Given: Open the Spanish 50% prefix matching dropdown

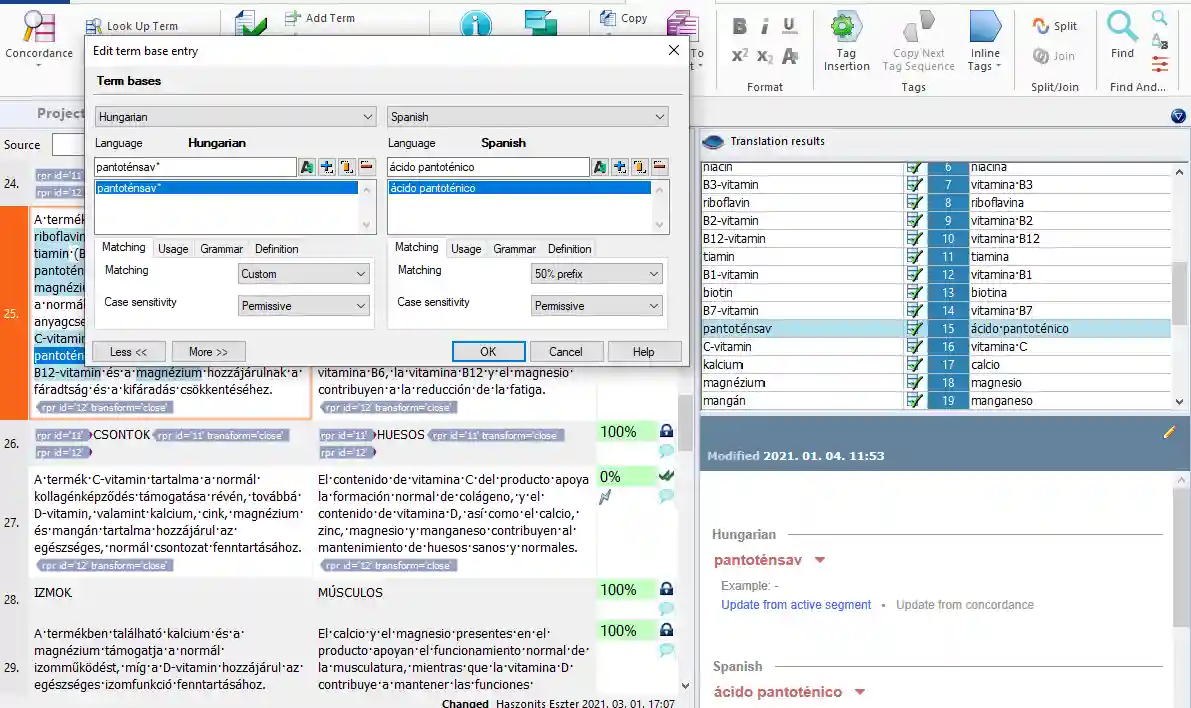Looking at the screenshot, I should pos(597,274).
